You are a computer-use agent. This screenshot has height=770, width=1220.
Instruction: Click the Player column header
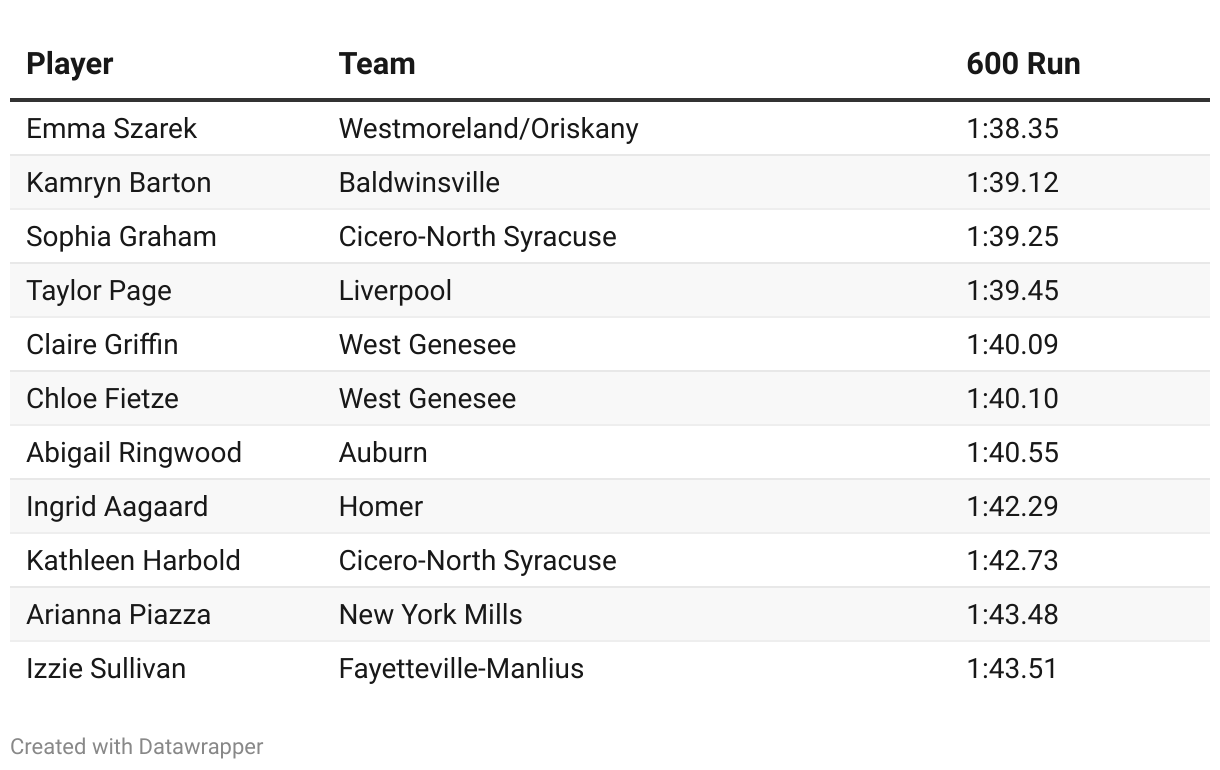click(70, 64)
